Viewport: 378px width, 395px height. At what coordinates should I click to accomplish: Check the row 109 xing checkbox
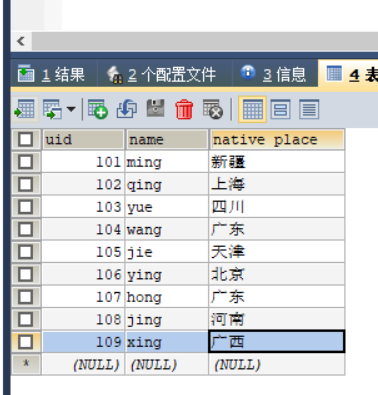click(26, 342)
